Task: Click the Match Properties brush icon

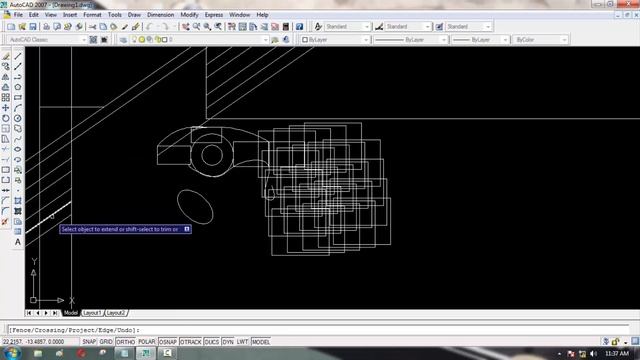Action: click(136, 27)
